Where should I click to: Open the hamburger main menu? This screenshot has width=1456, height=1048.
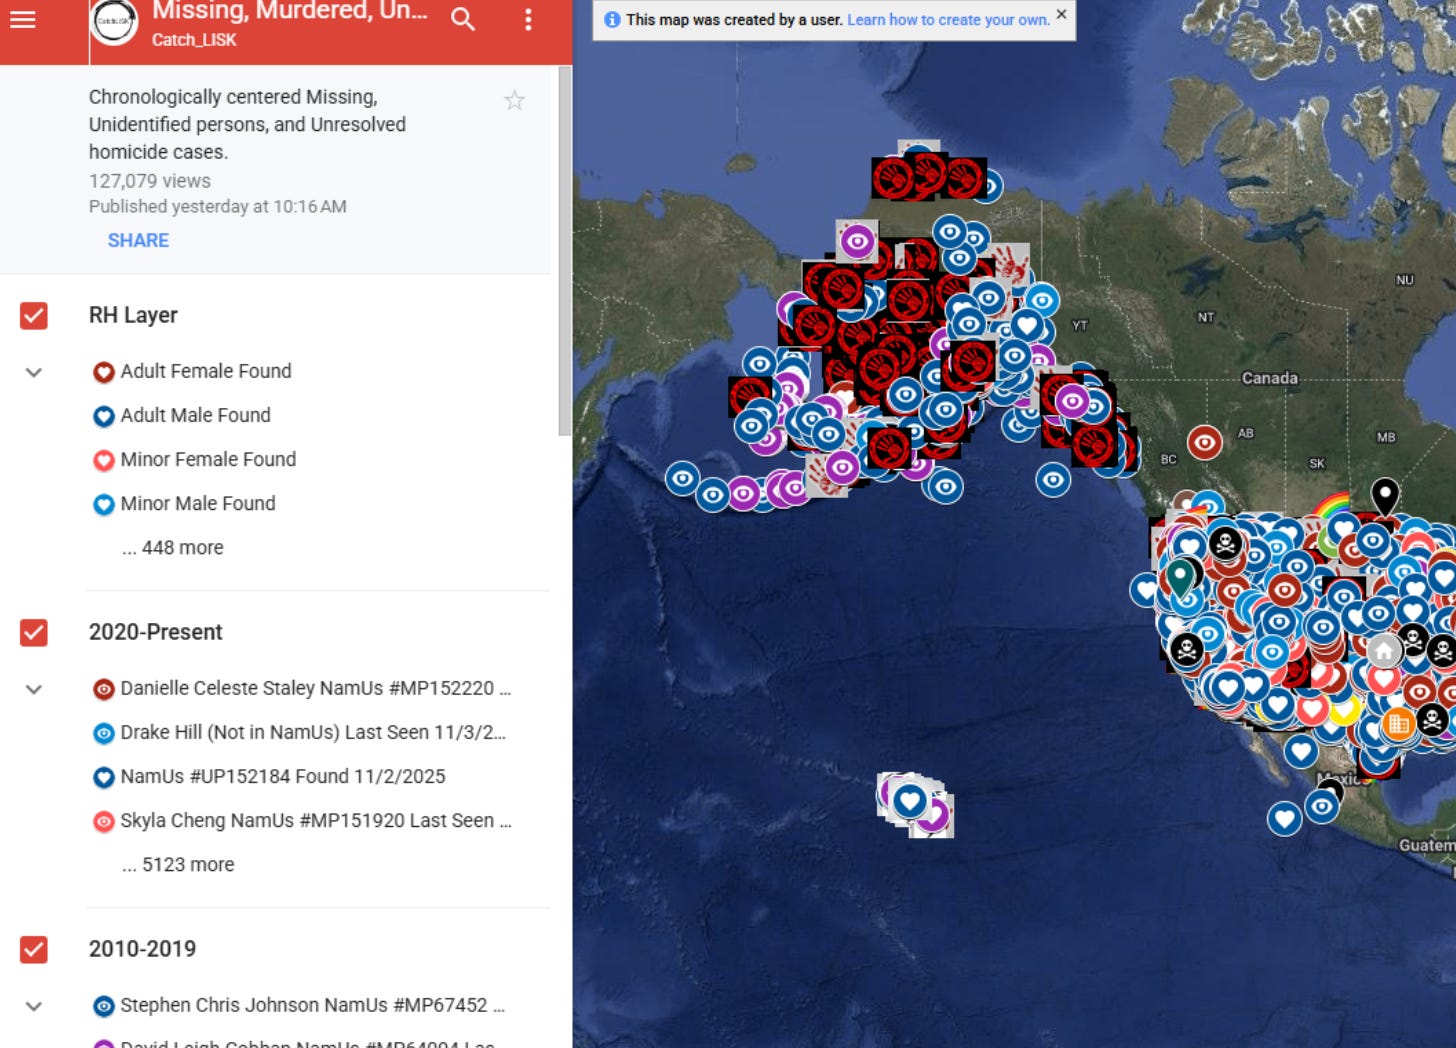(23, 19)
